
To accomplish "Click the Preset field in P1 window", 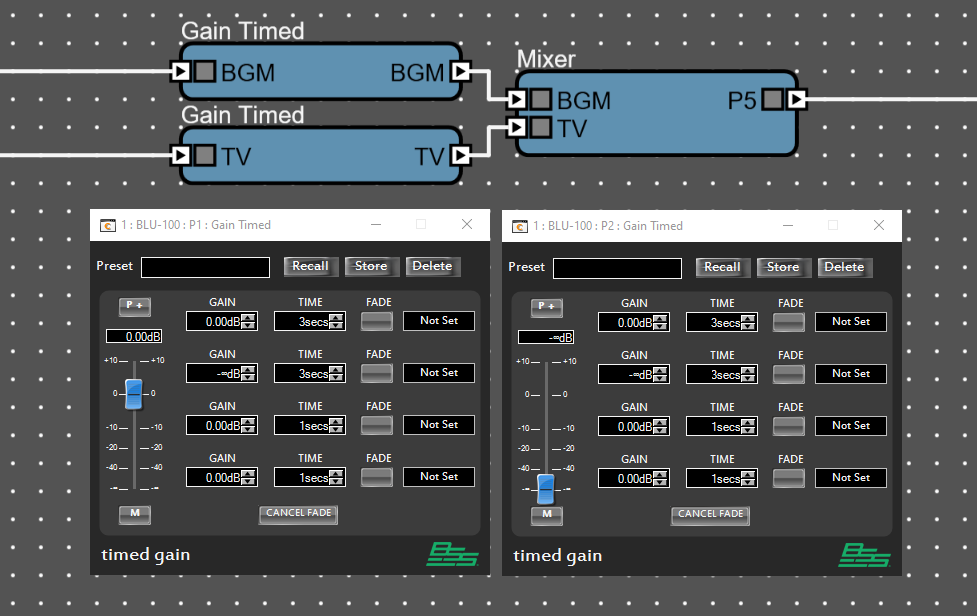I will tap(206, 267).
